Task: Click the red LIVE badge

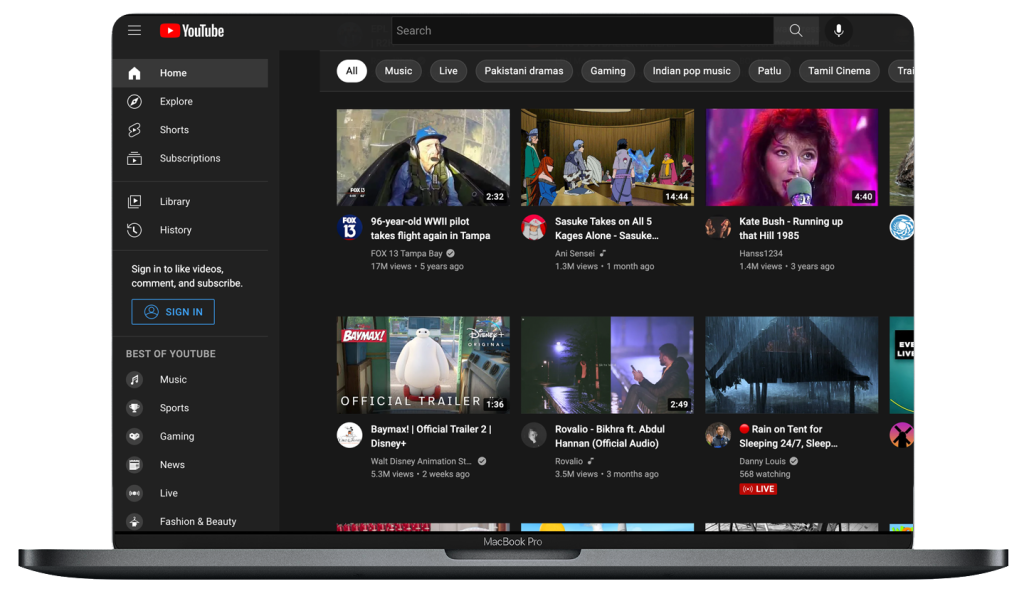Action: pos(758,489)
